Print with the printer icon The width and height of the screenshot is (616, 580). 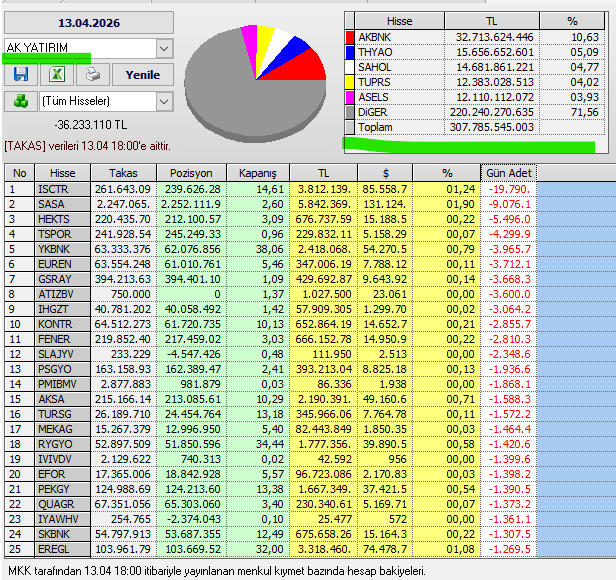(x=93, y=74)
